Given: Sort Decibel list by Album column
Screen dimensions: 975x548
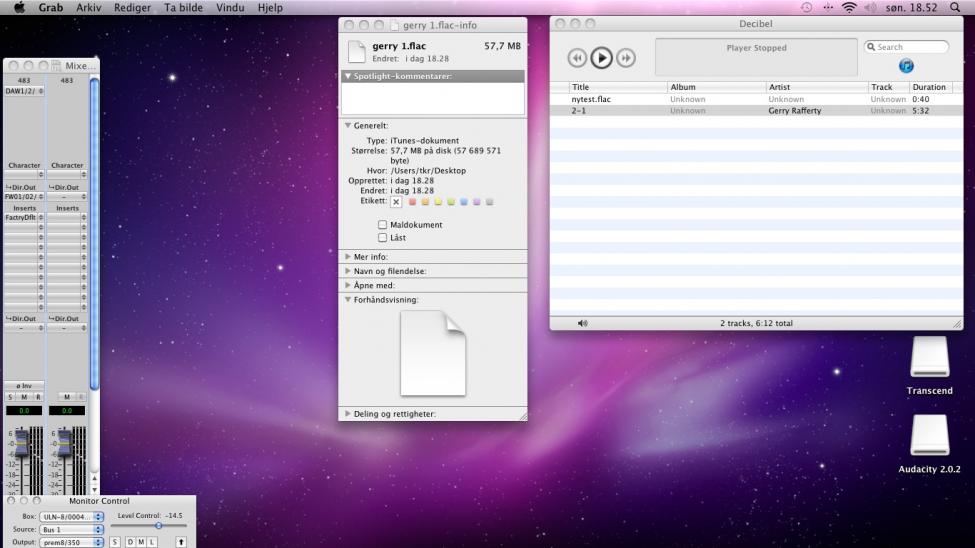Looking at the screenshot, I should pyautogui.click(x=716, y=87).
